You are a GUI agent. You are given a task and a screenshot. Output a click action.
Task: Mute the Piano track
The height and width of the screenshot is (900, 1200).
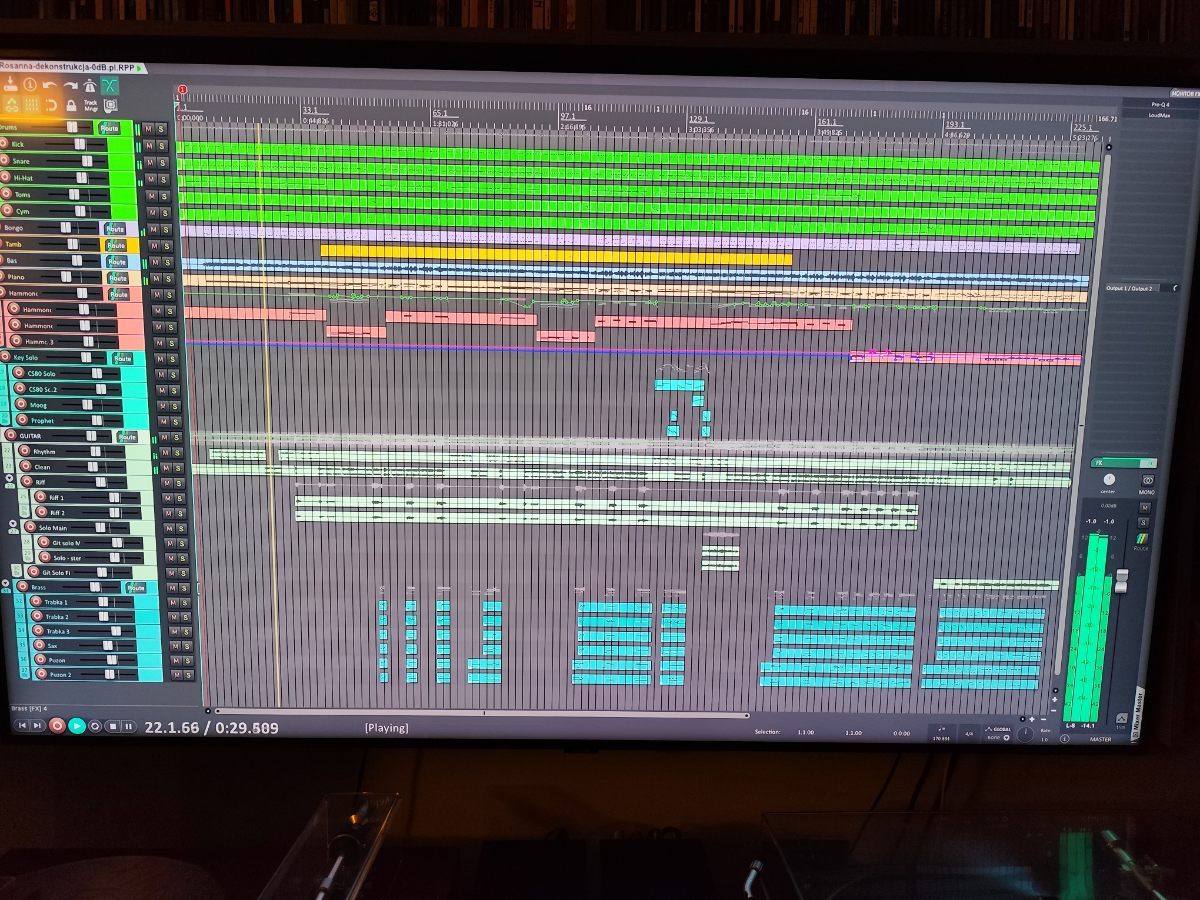(x=155, y=278)
